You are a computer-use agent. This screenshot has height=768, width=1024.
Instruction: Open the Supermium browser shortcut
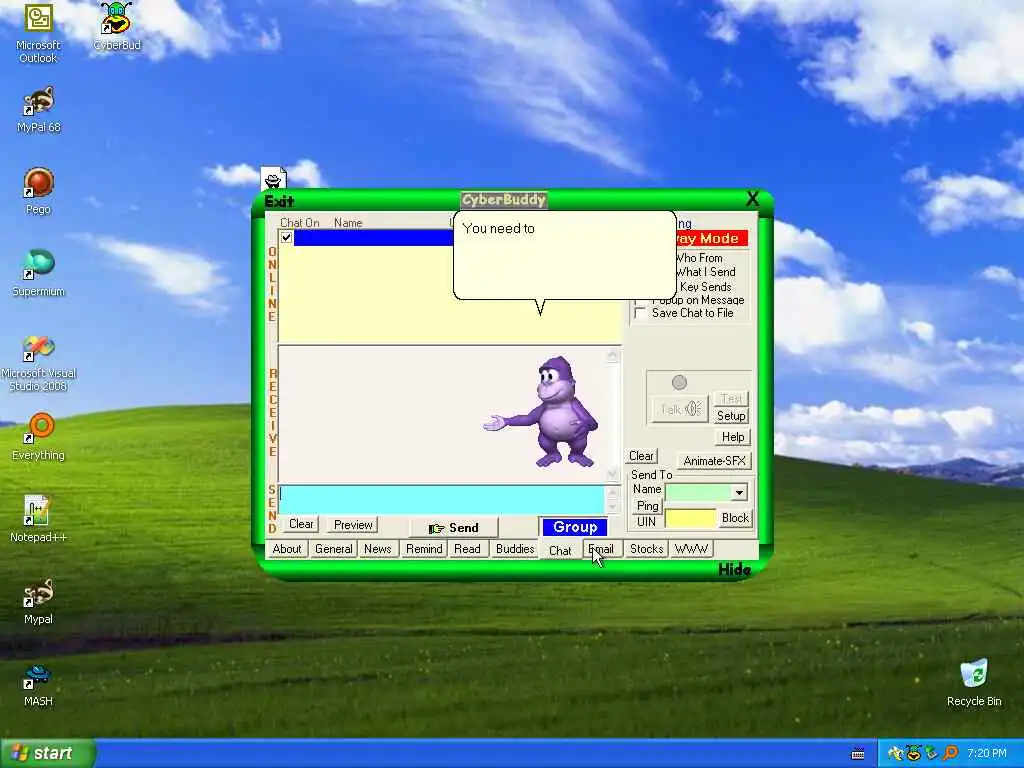pos(38,273)
